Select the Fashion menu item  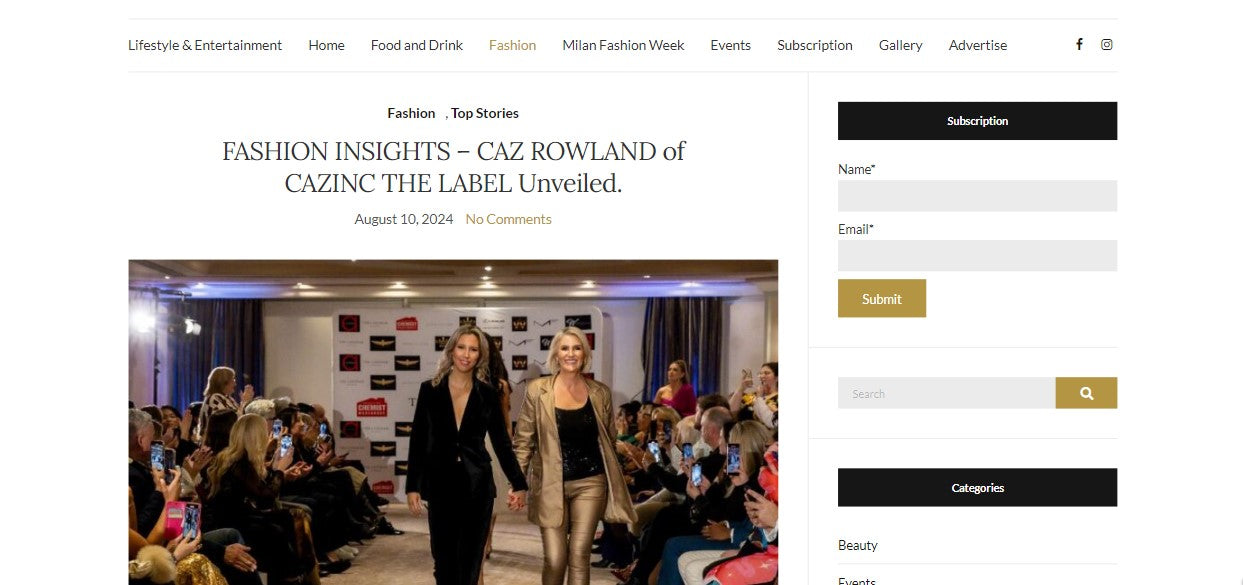(x=512, y=45)
